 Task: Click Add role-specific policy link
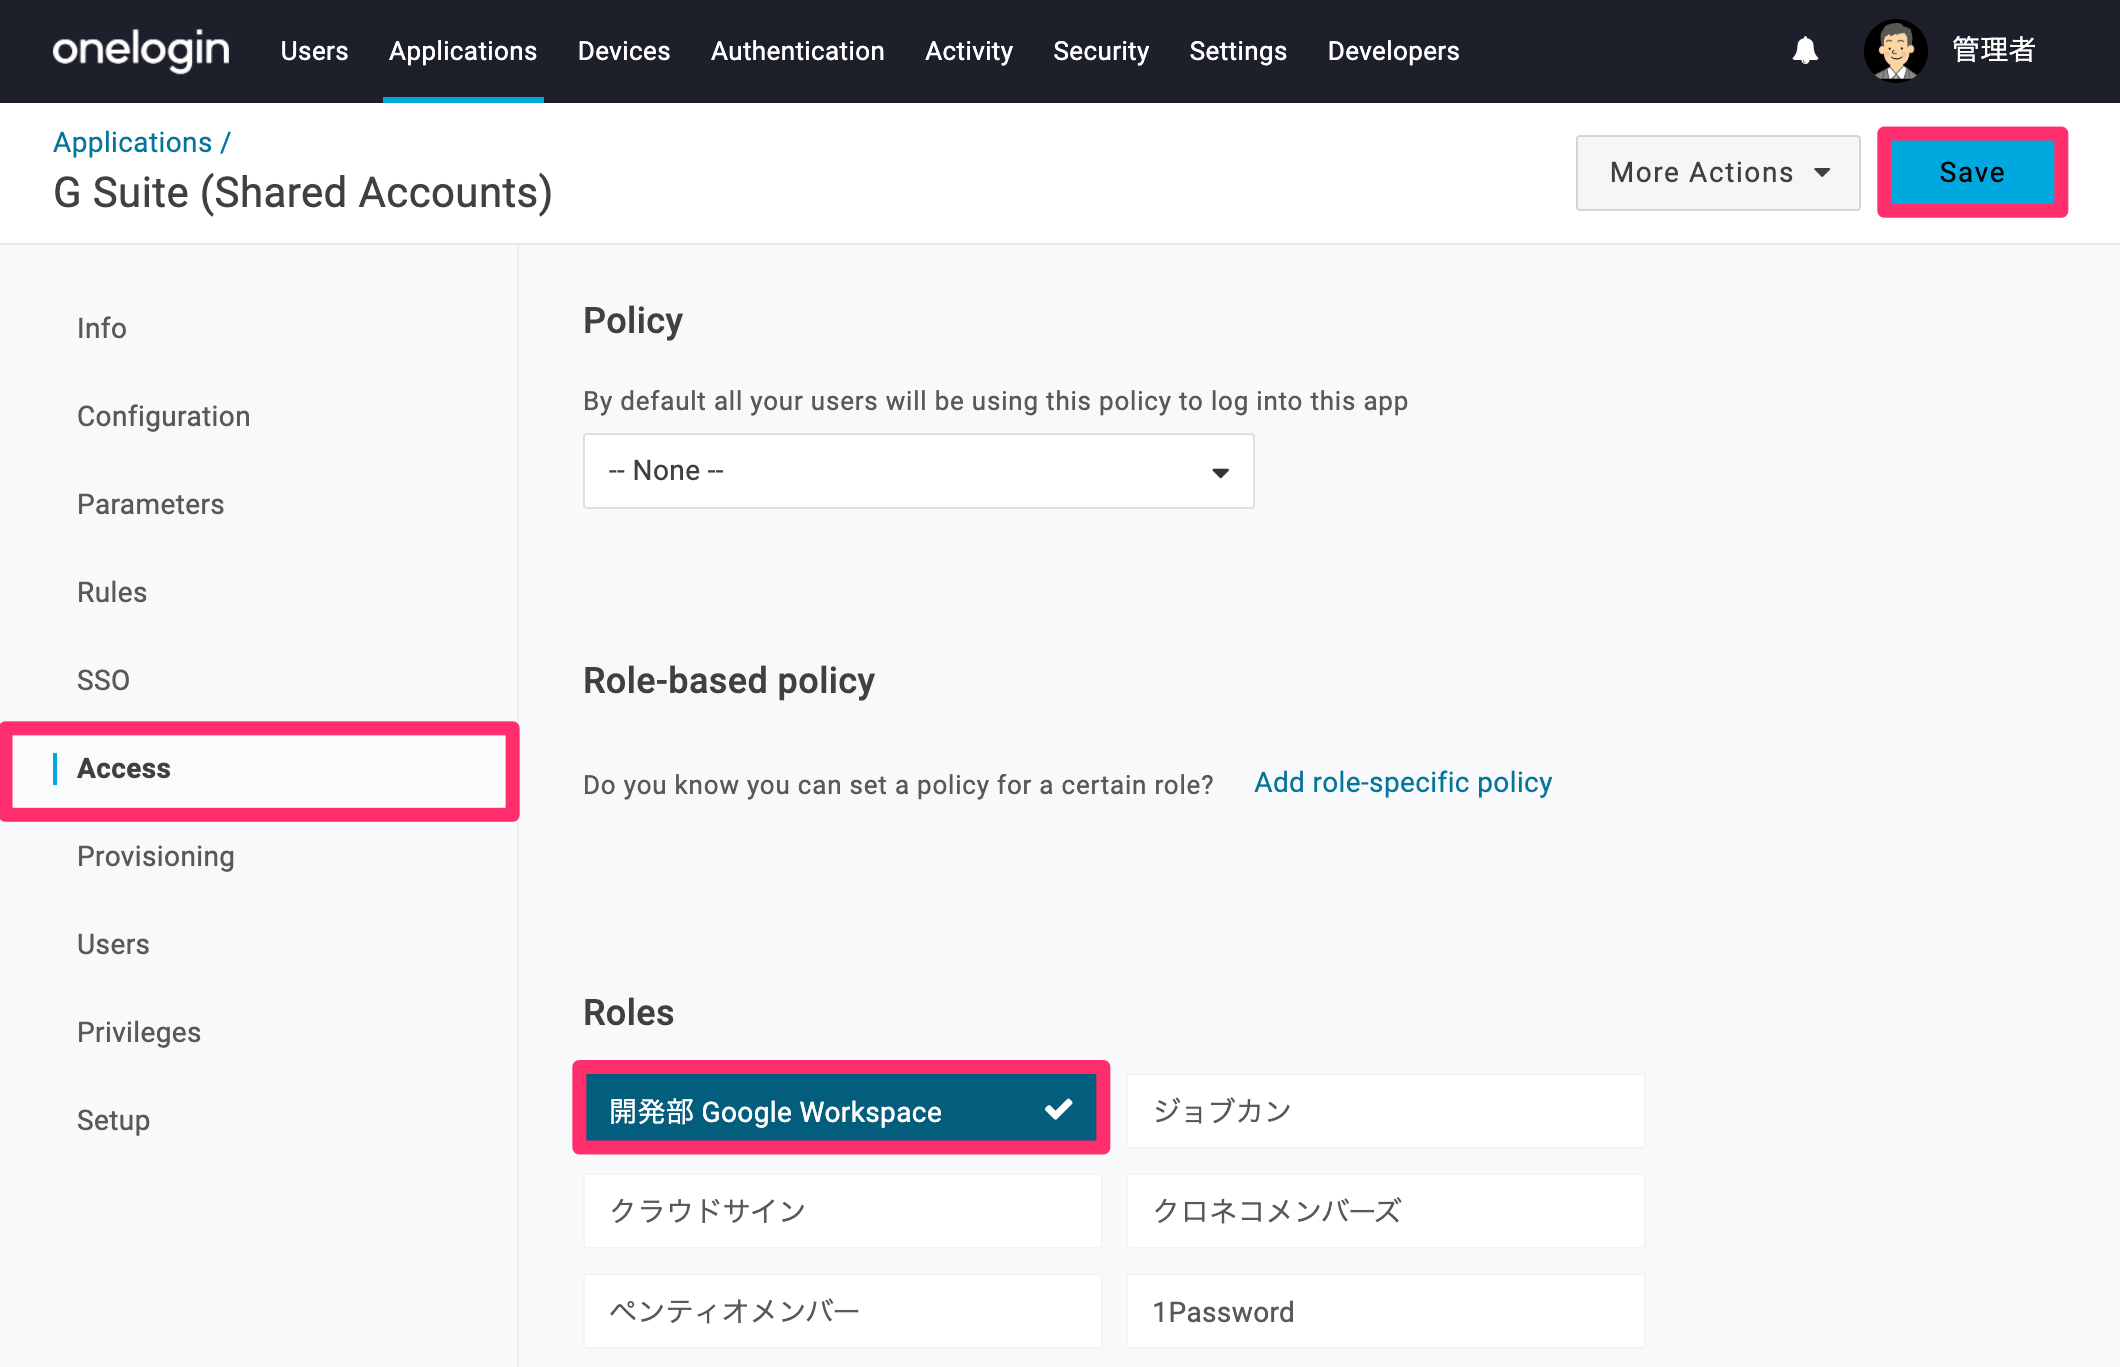1403,782
